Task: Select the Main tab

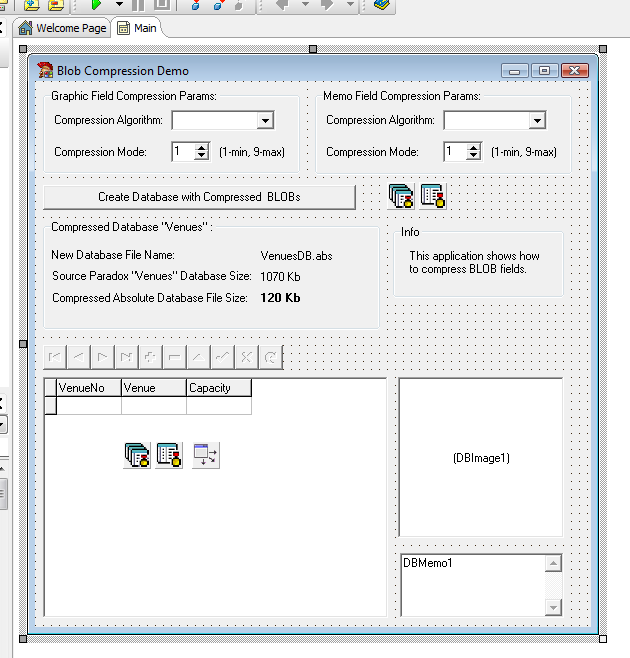Action: click(x=138, y=28)
